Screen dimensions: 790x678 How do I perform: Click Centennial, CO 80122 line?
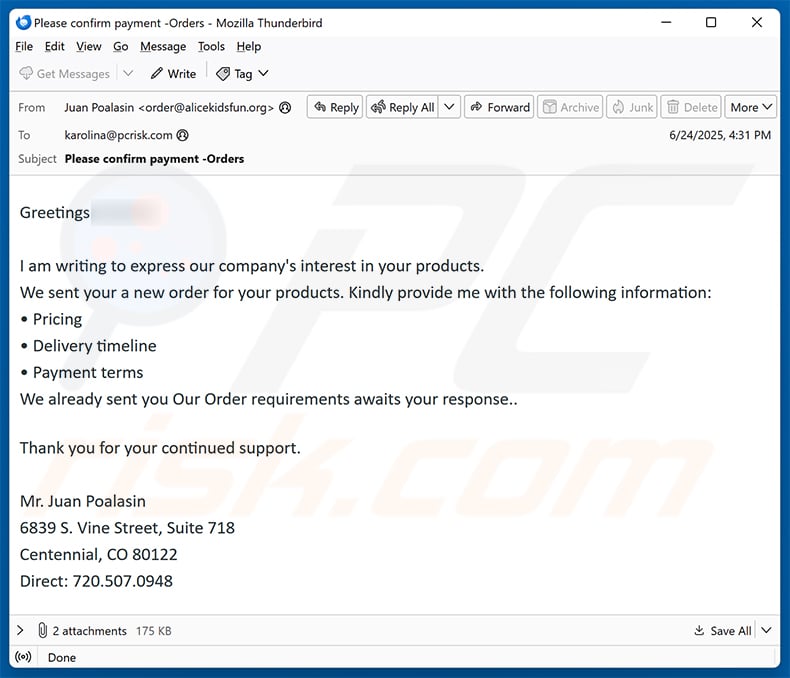click(99, 555)
